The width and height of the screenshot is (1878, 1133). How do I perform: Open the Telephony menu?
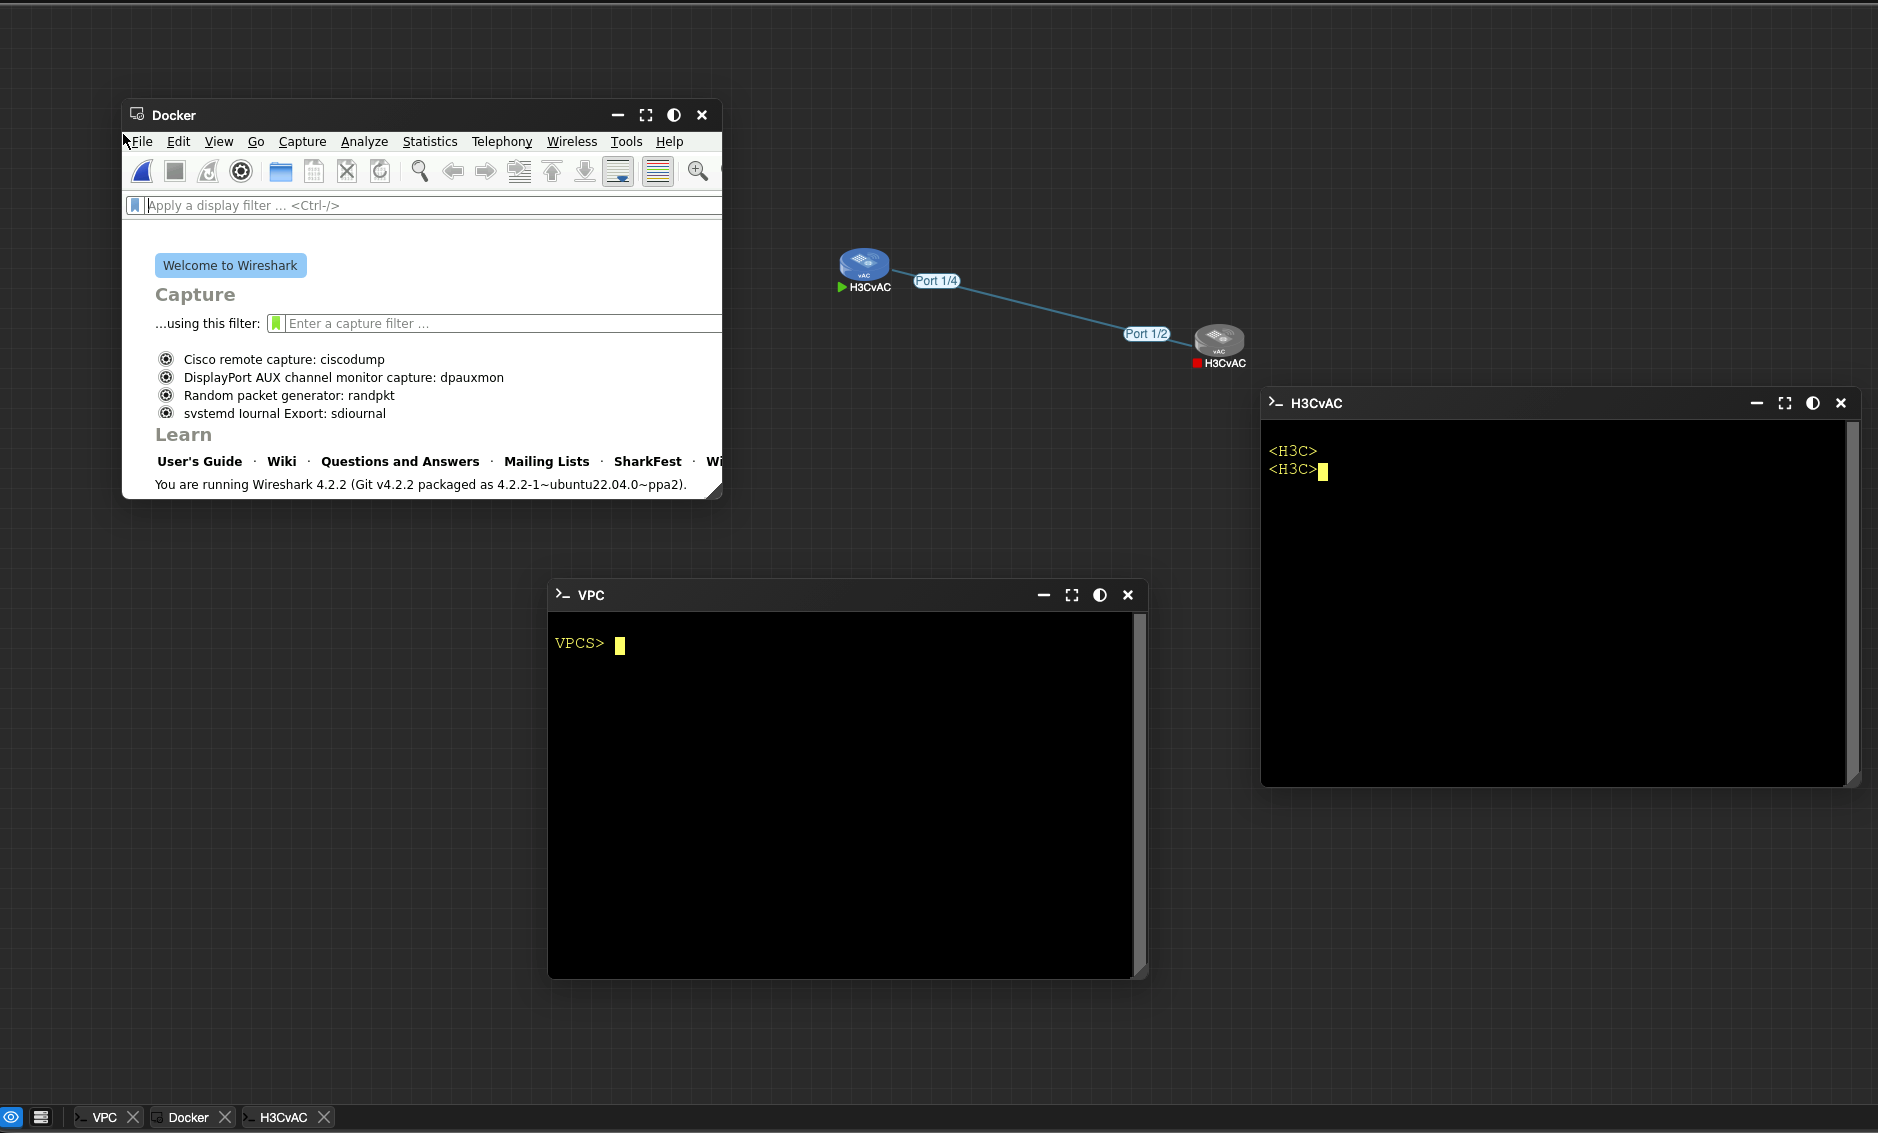click(502, 141)
